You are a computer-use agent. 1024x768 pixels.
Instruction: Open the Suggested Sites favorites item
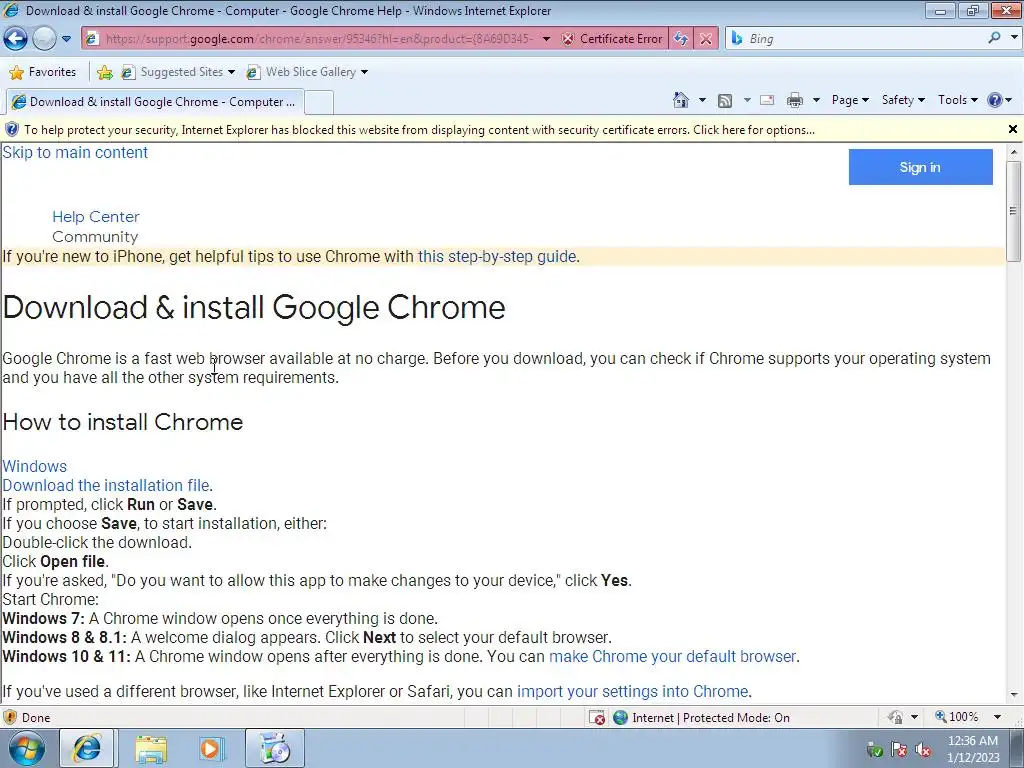click(178, 72)
